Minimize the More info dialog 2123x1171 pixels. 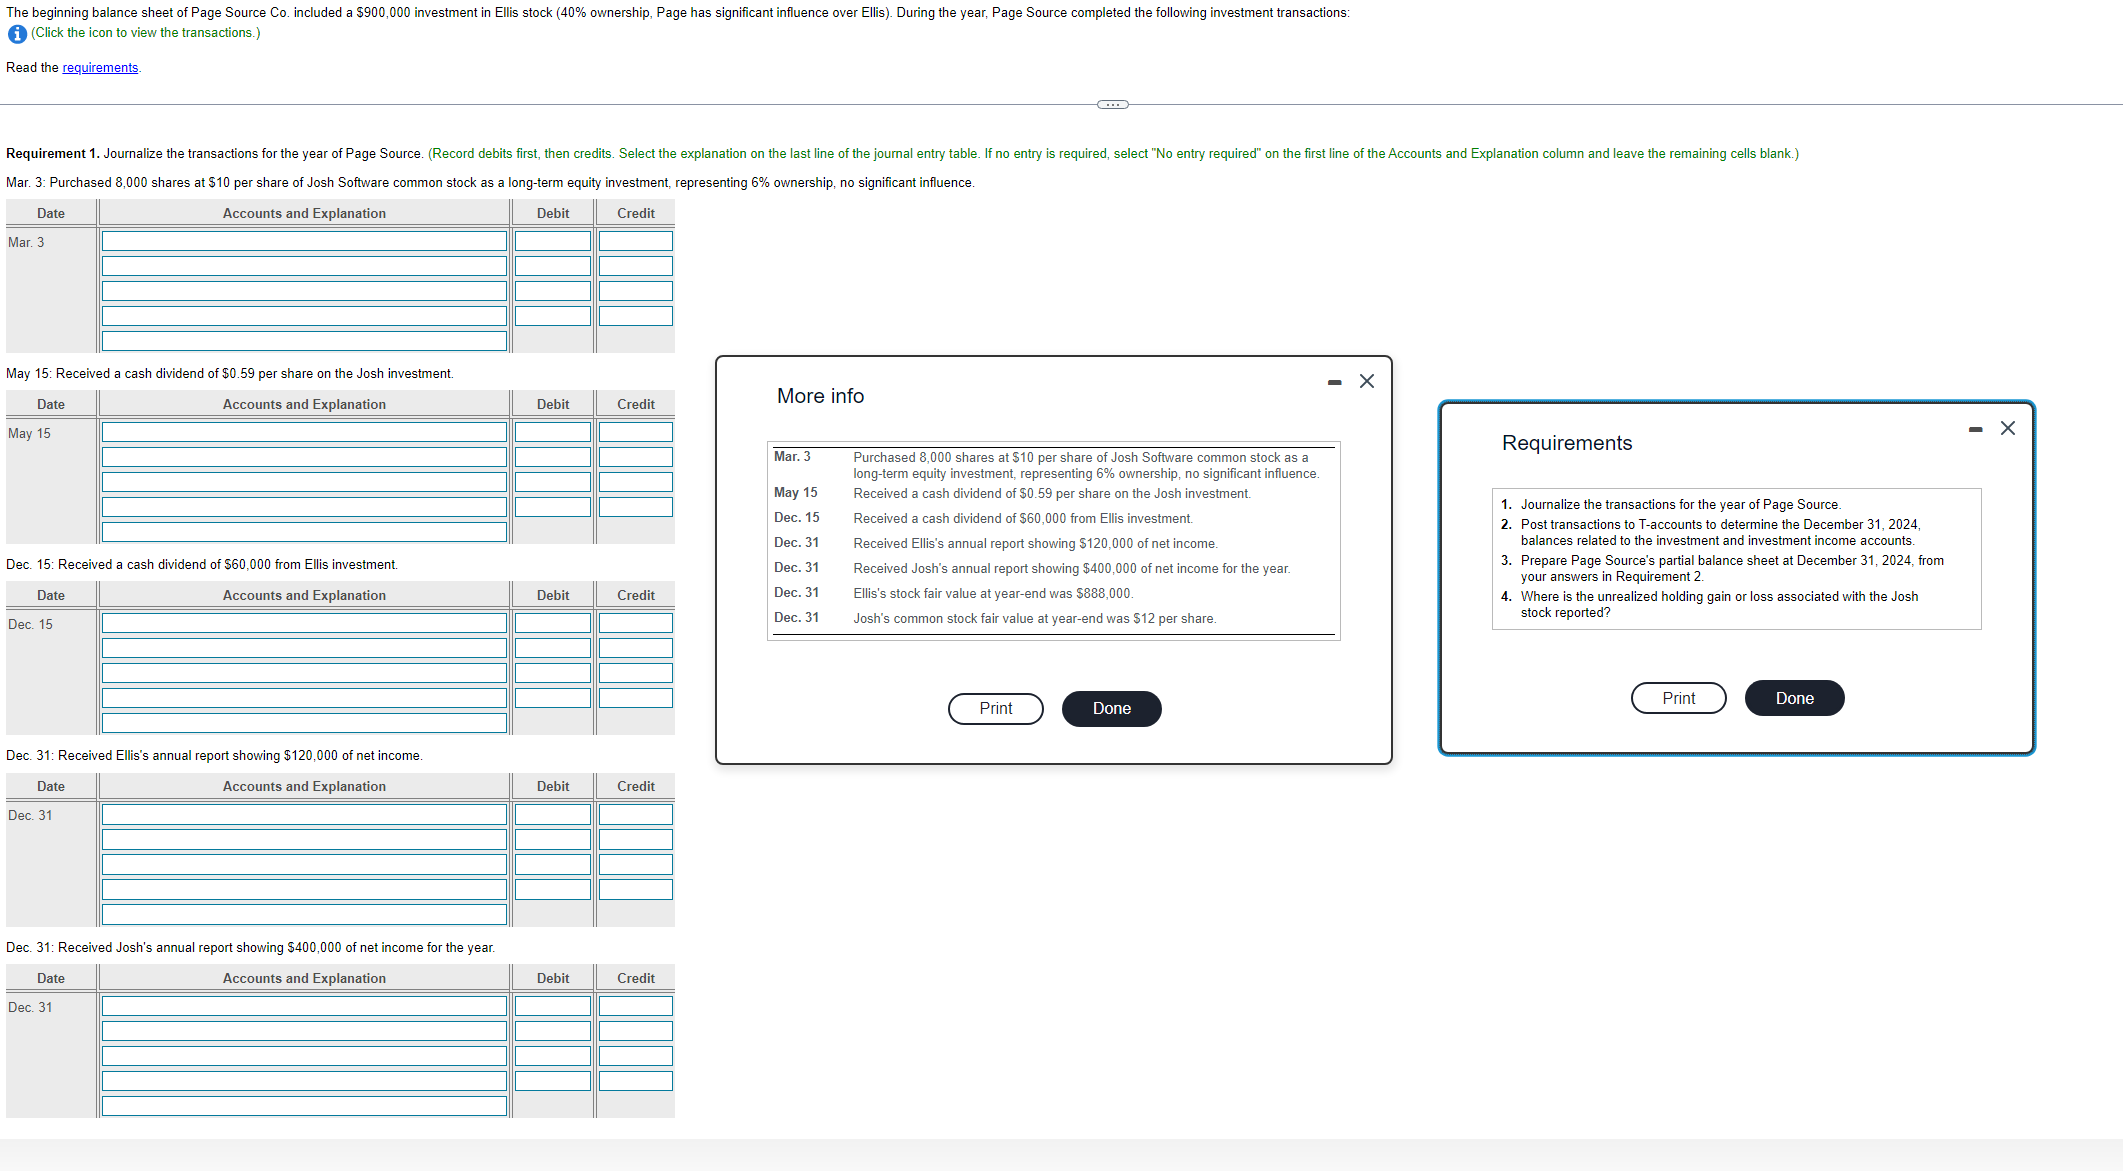point(1334,382)
